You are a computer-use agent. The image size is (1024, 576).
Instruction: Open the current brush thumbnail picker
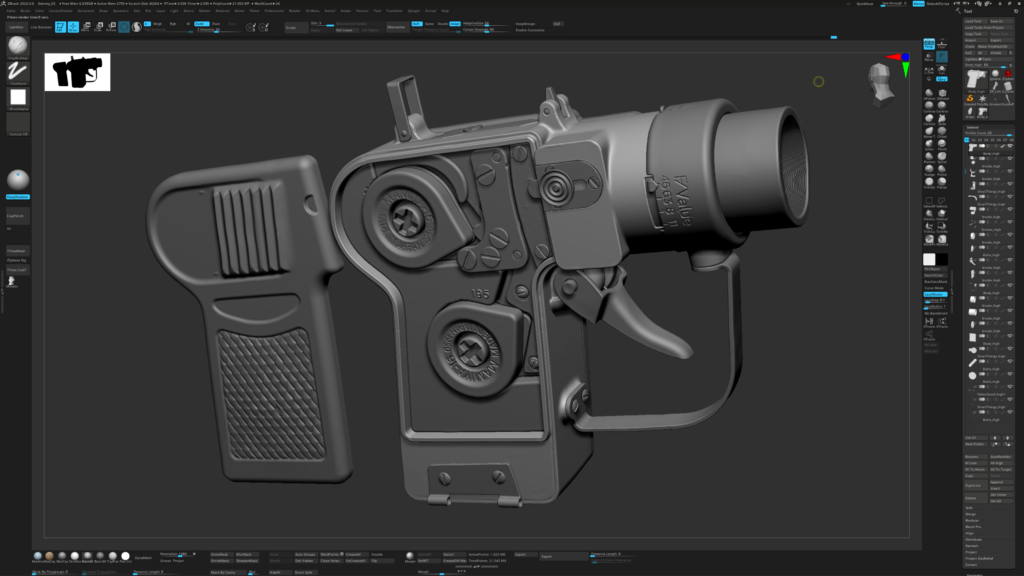coord(18,47)
